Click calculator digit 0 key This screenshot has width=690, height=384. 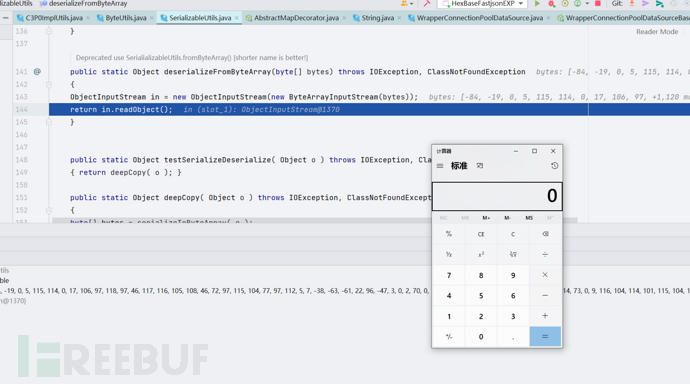coord(481,336)
